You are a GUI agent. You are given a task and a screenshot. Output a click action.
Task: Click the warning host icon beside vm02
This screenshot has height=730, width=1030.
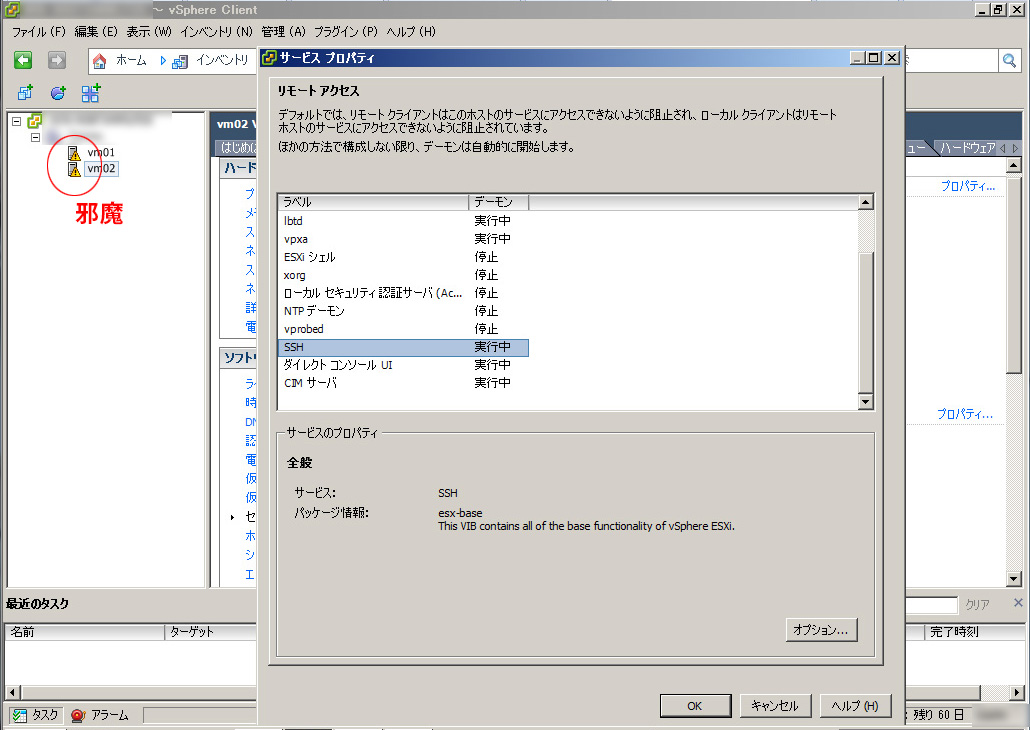[74, 169]
